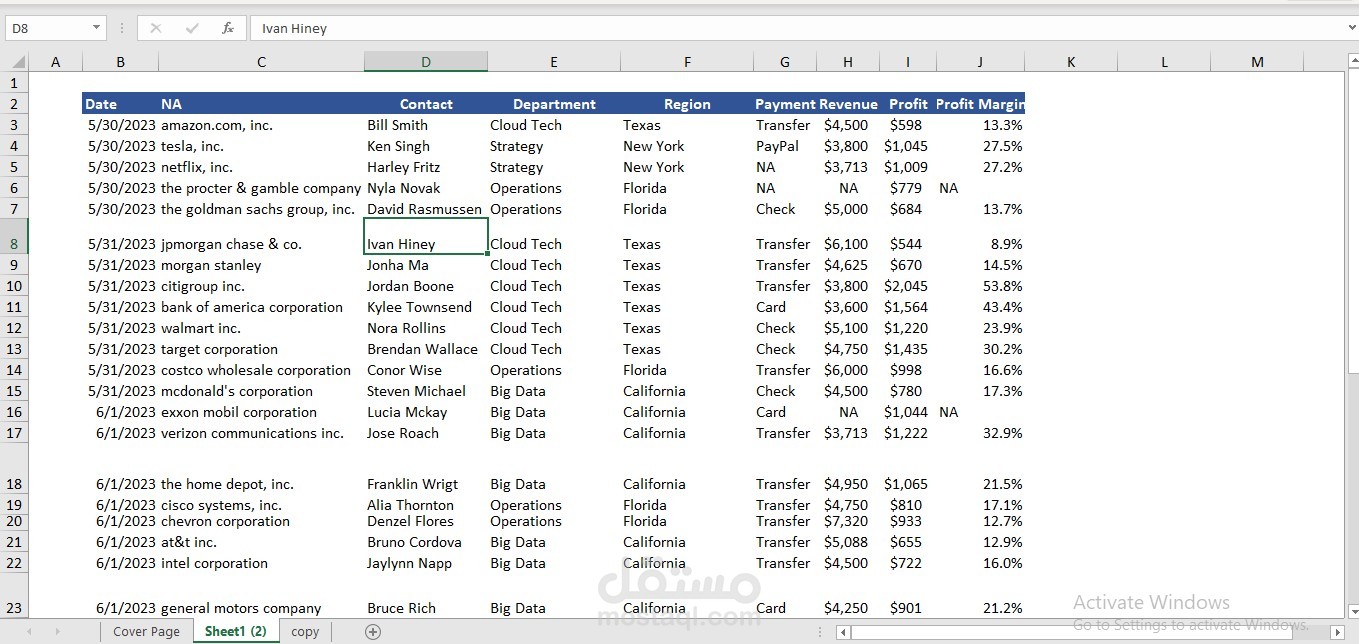Select contact David Rasmussen cell
The height and width of the screenshot is (644, 1359).
tap(426, 209)
